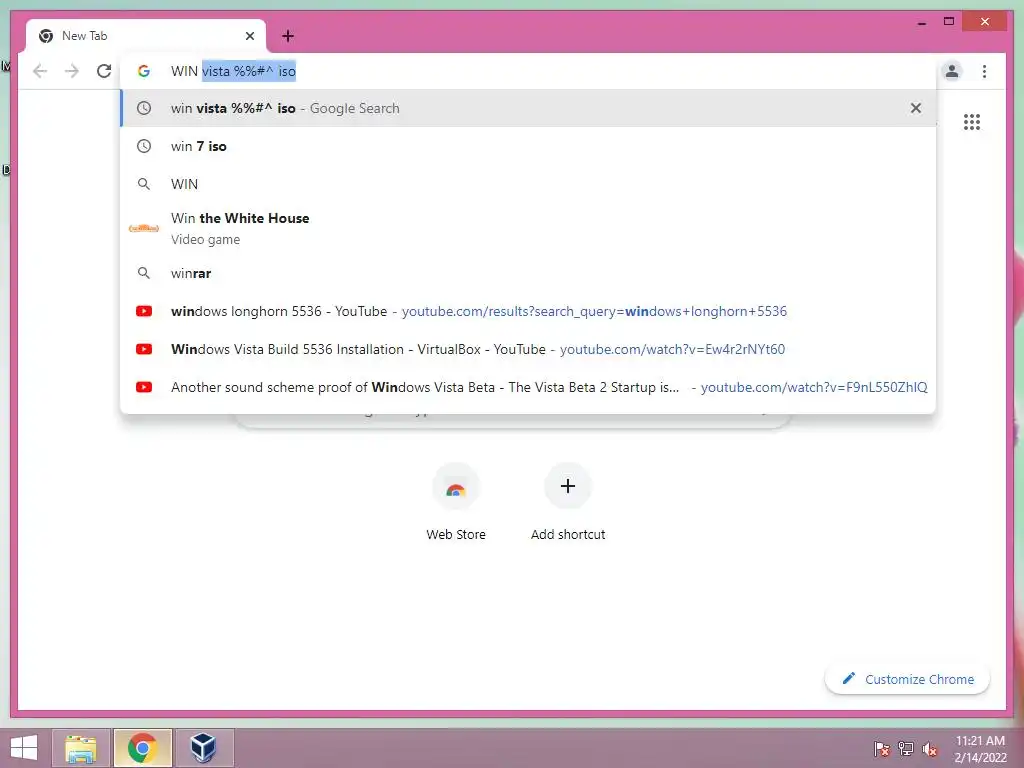Click the Chrome taskbar icon
The width and height of the screenshot is (1024, 768).
click(x=142, y=748)
